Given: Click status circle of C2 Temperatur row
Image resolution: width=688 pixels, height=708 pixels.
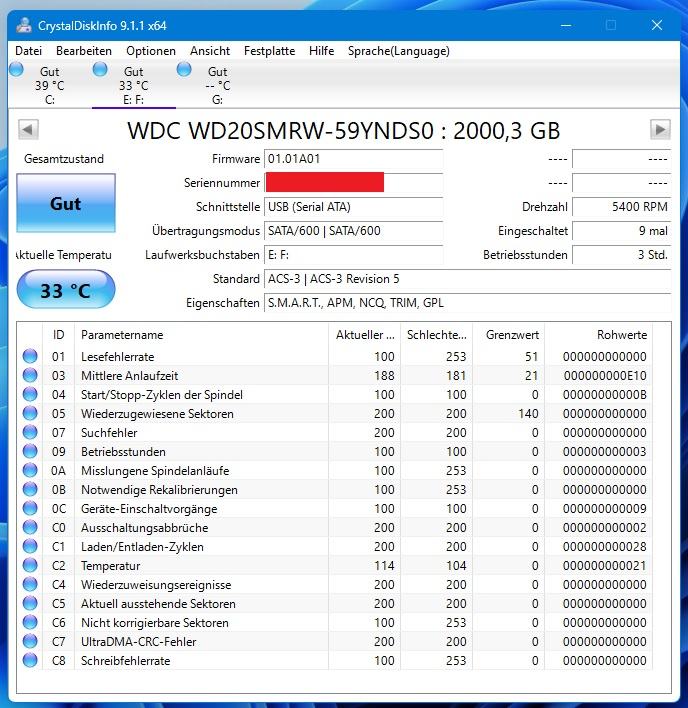Looking at the screenshot, I should [30, 565].
